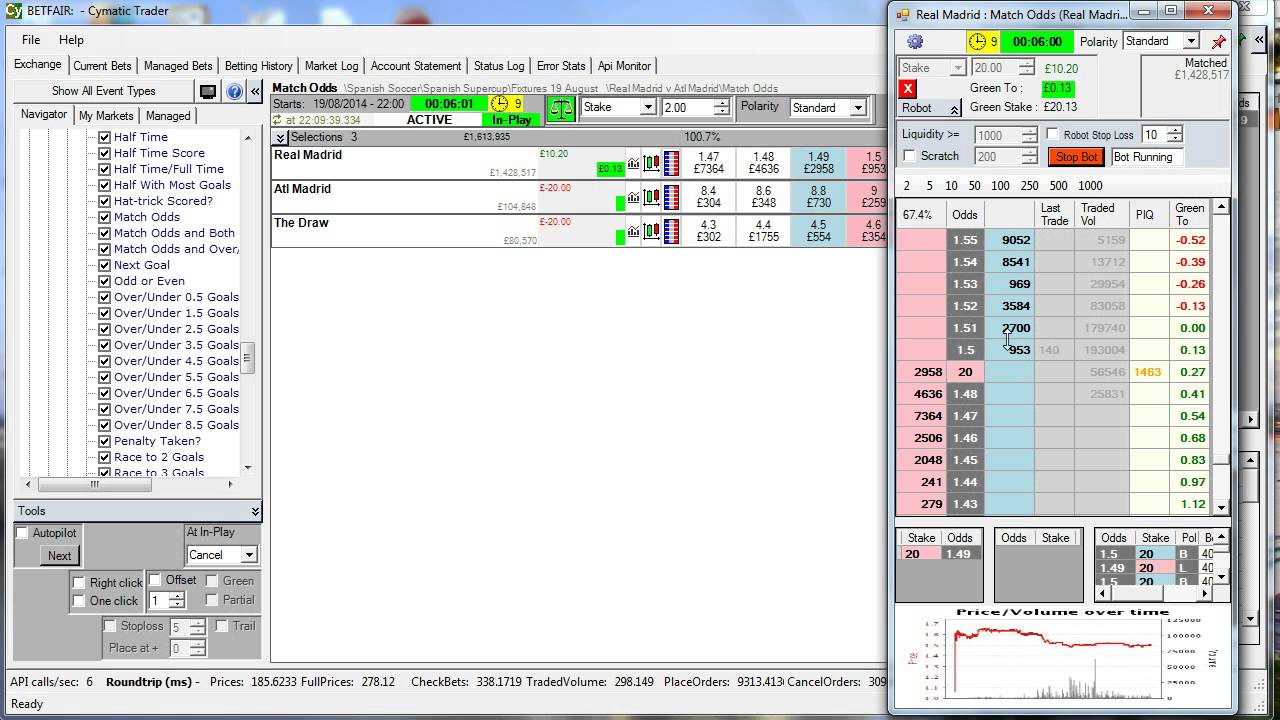1280x720 pixels.
Task: Switch to the Account Statement tab
Action: pyautogui.click(x=416, y=66)
